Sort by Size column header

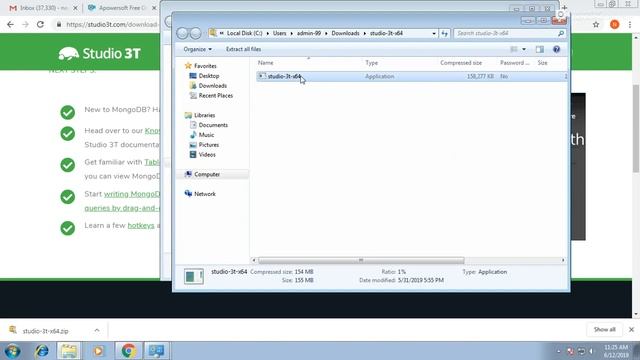point(542,63)
